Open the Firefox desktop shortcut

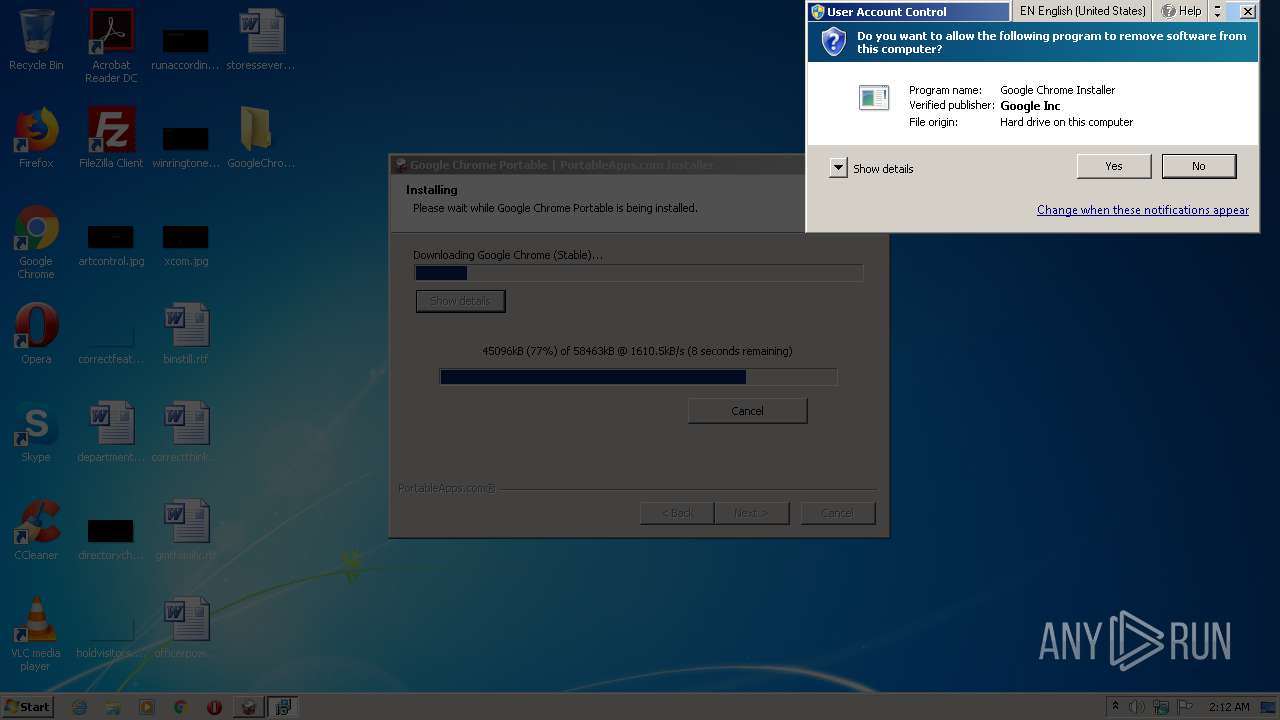click(36, 138)
